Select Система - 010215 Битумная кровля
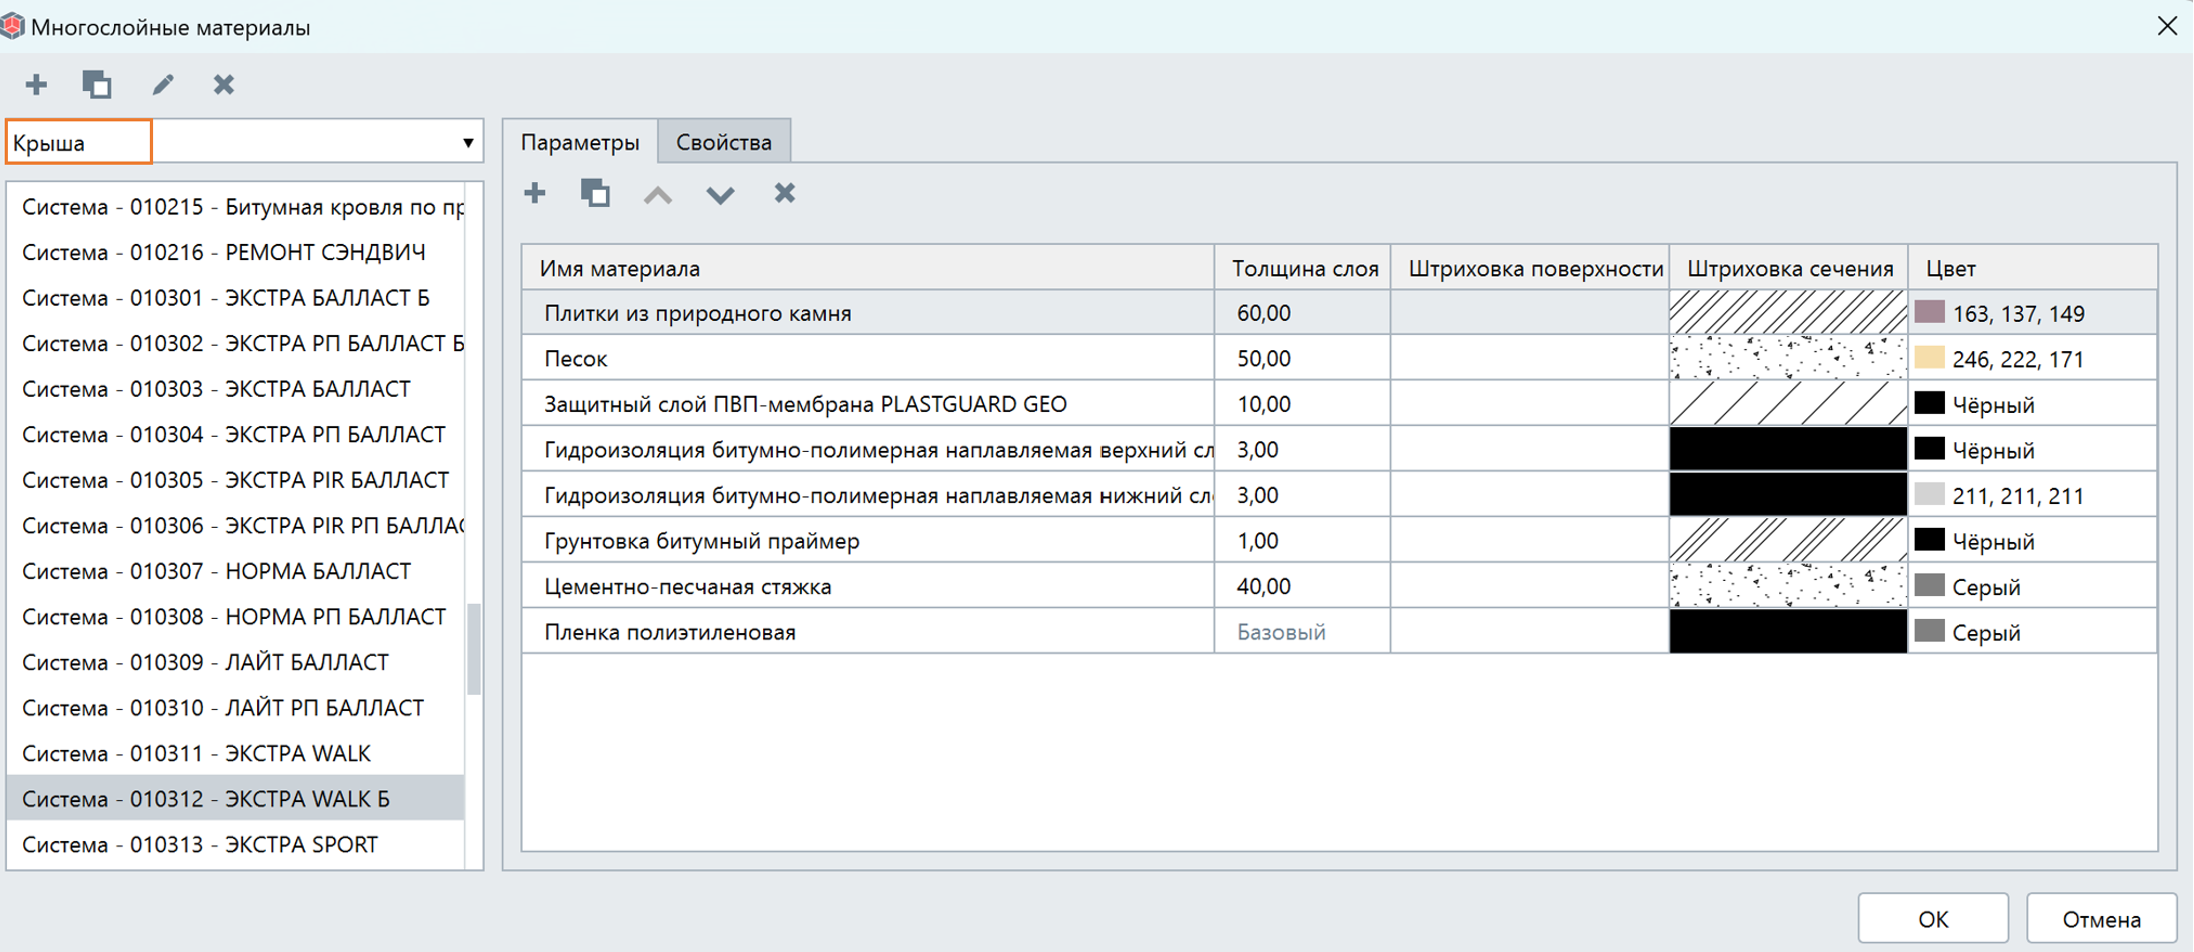 click(x=236, y=207)
